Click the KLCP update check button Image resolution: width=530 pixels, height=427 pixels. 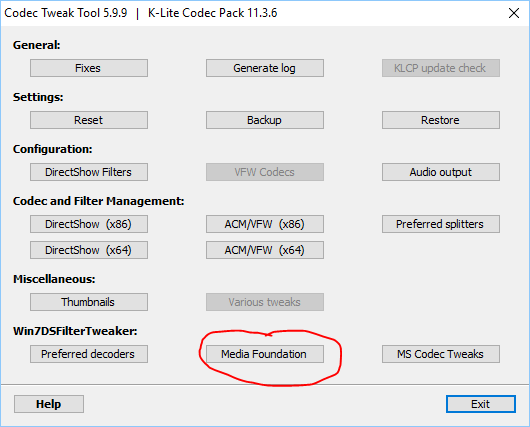(441, 68)
